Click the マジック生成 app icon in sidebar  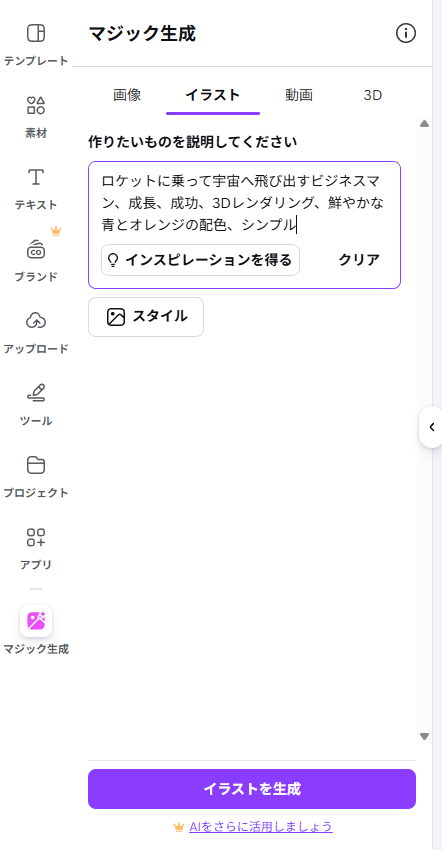point(36,621)
